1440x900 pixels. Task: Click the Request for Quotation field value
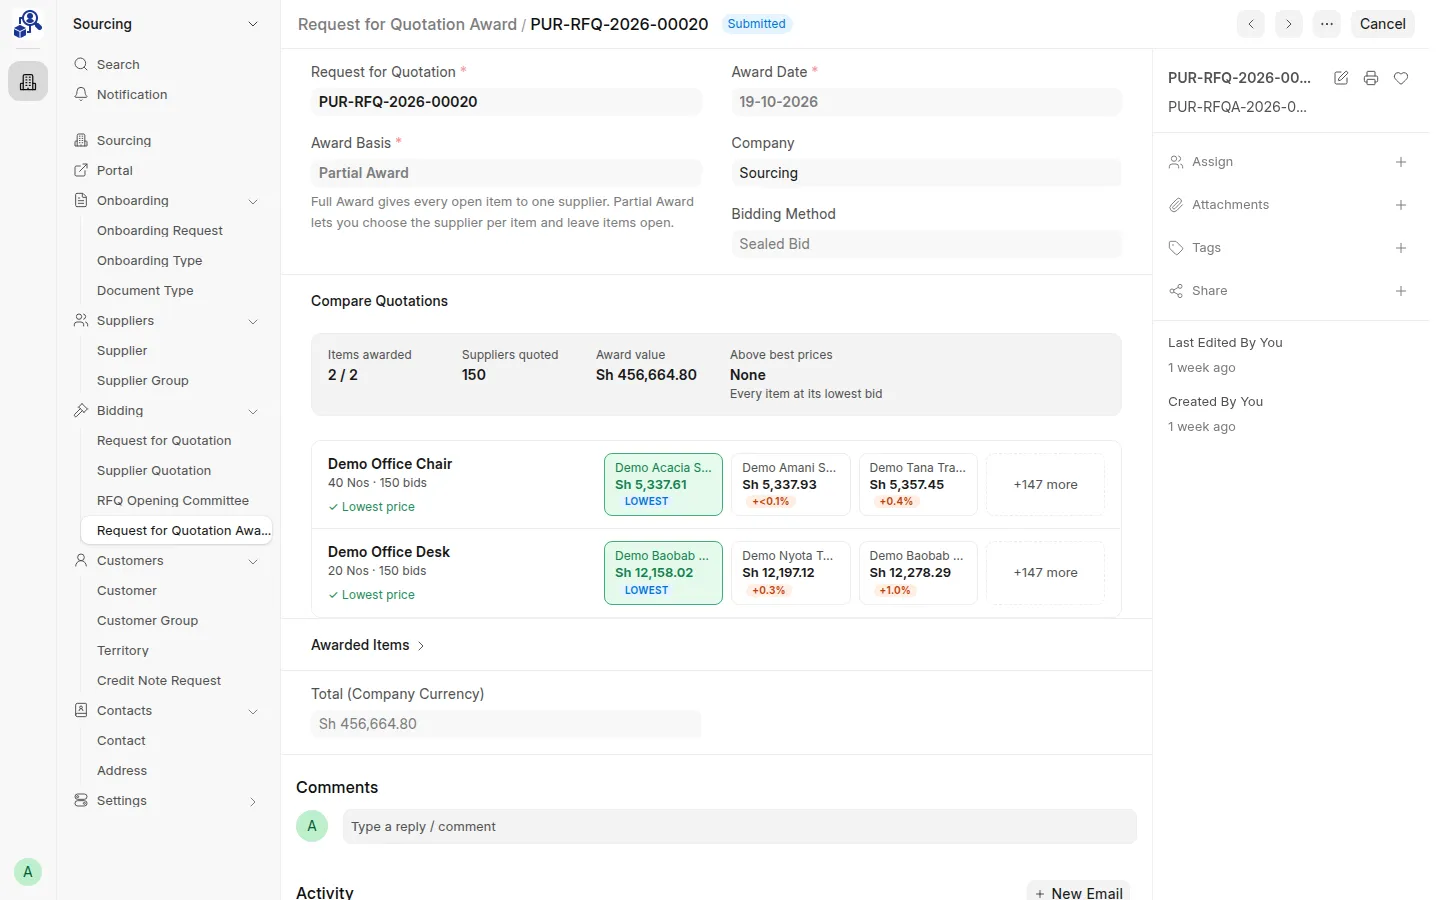pyautogui.click(x=506, y=102)
